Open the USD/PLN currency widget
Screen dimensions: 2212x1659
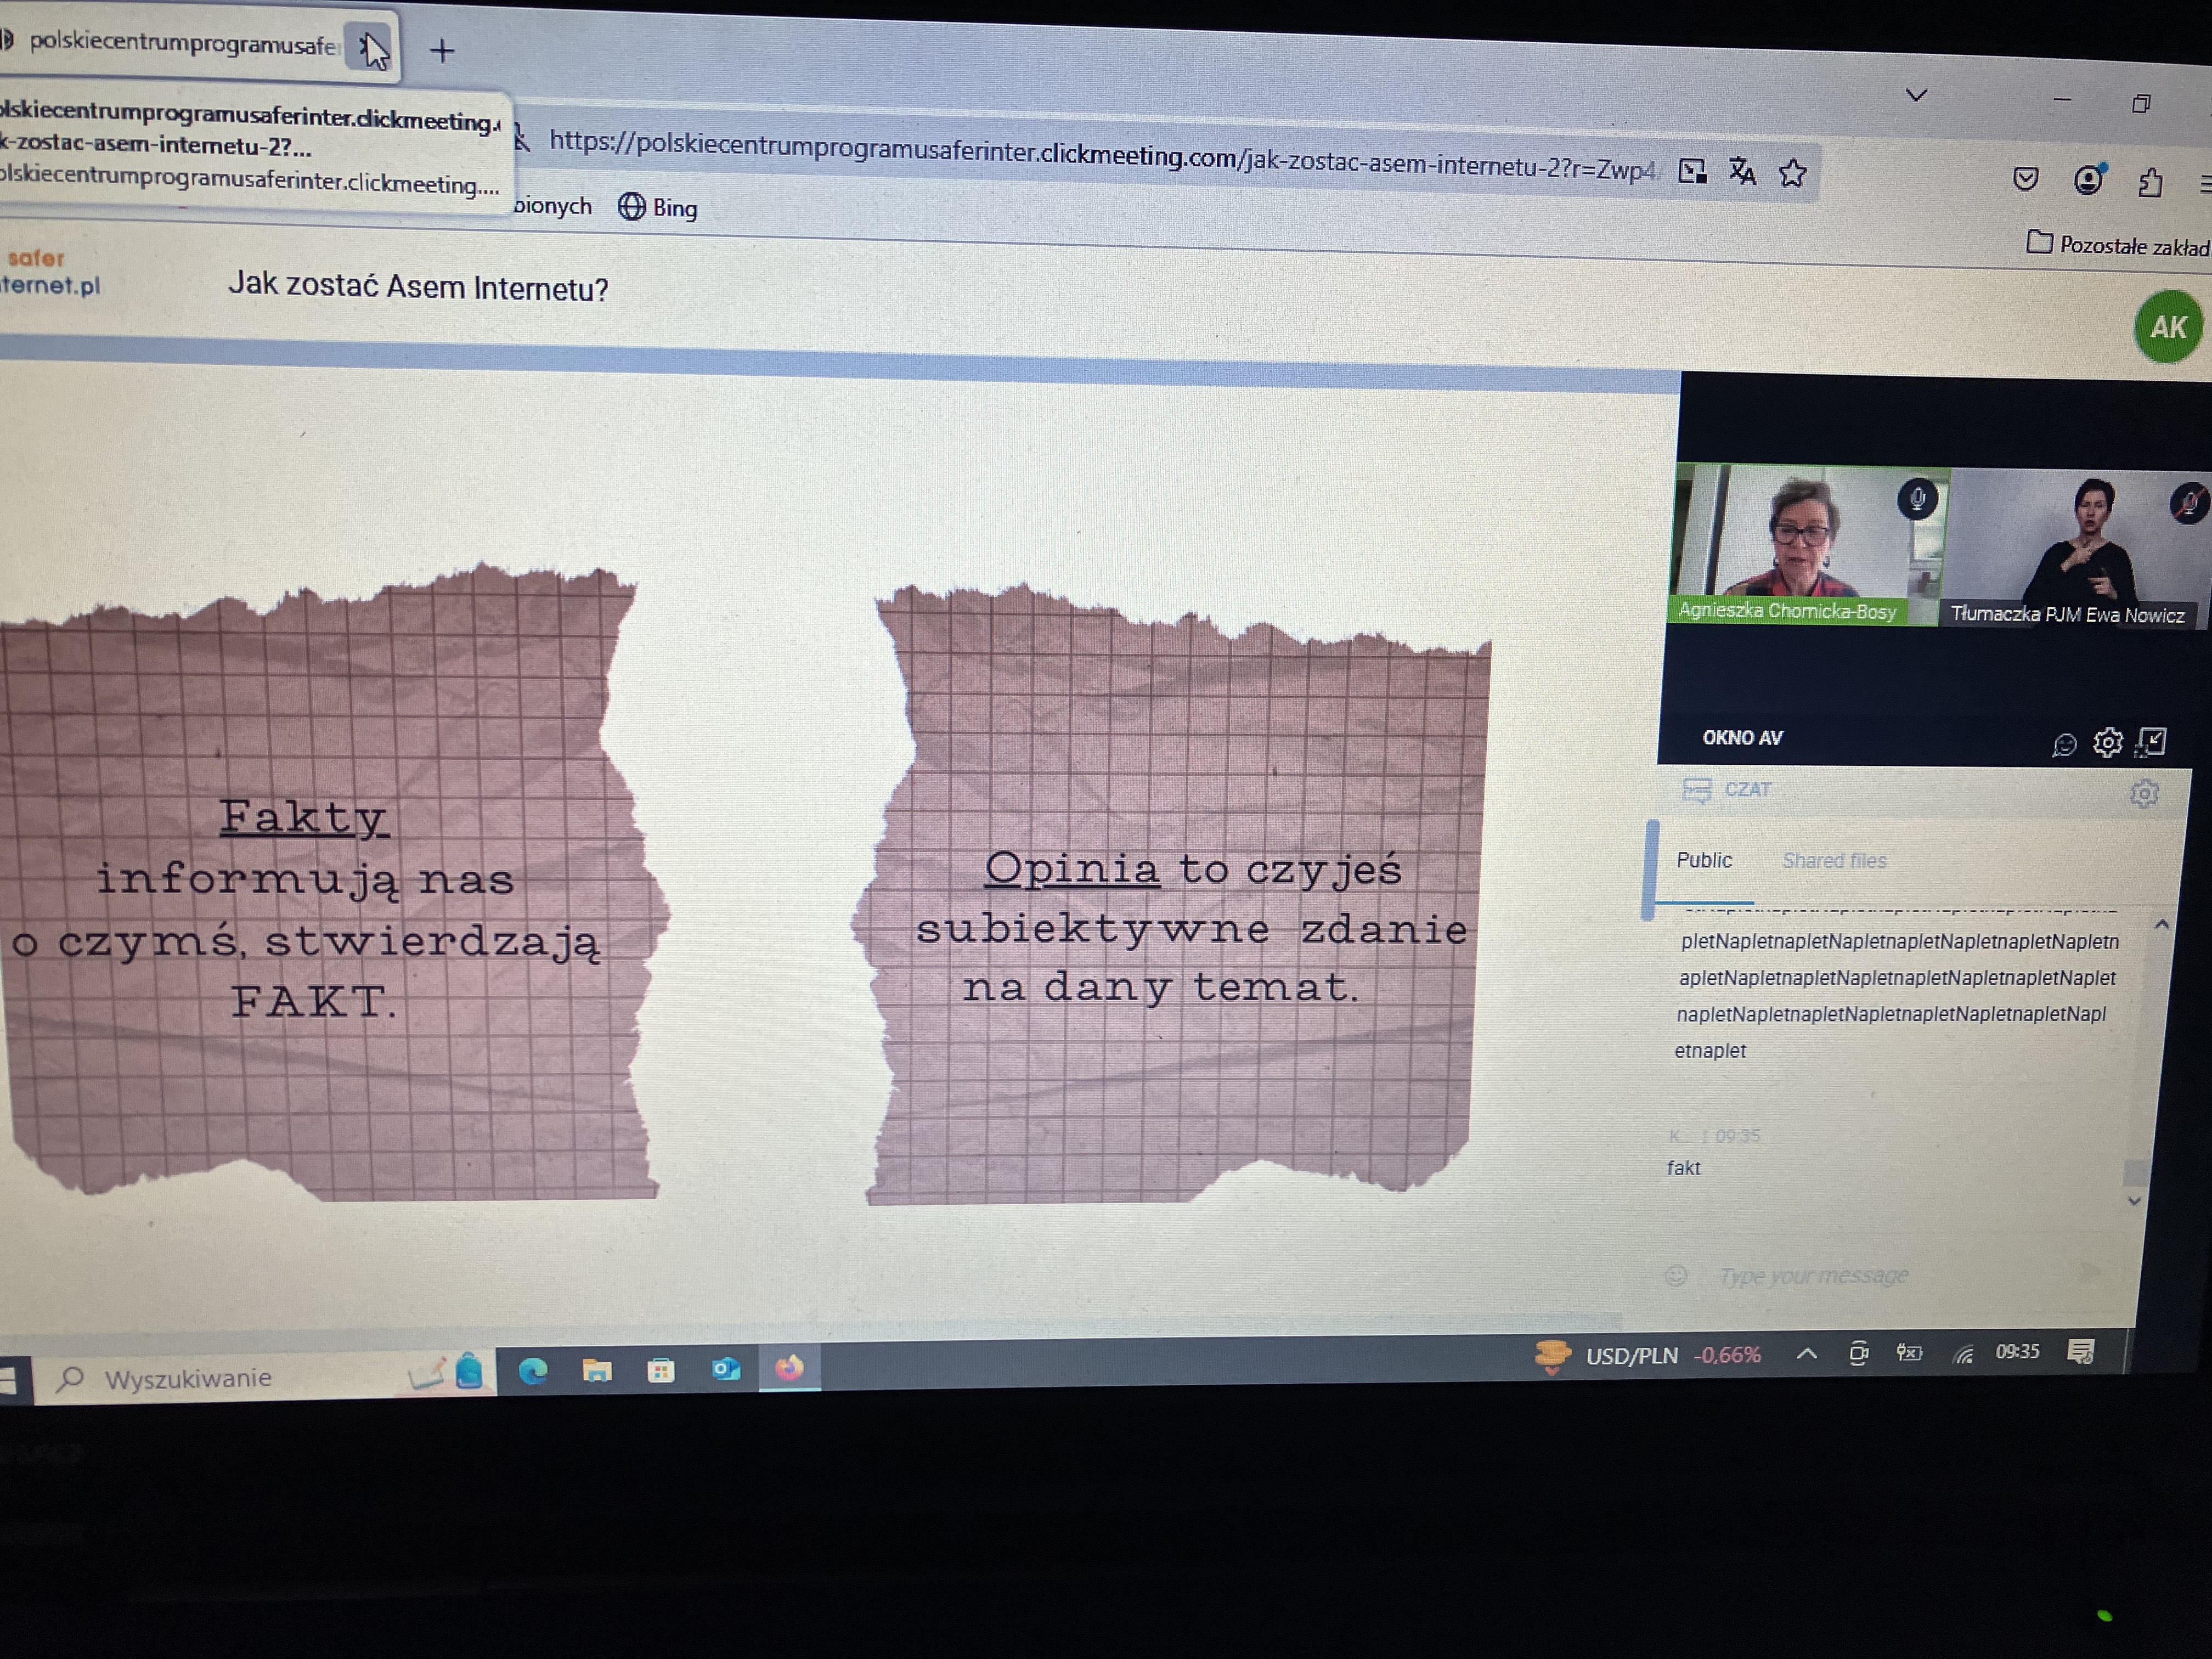(1648, 1356)
